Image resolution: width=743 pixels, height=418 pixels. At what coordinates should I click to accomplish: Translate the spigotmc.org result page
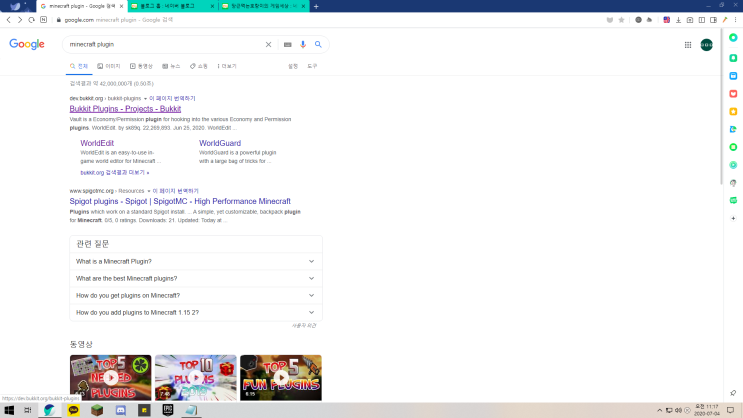point(175,191)
